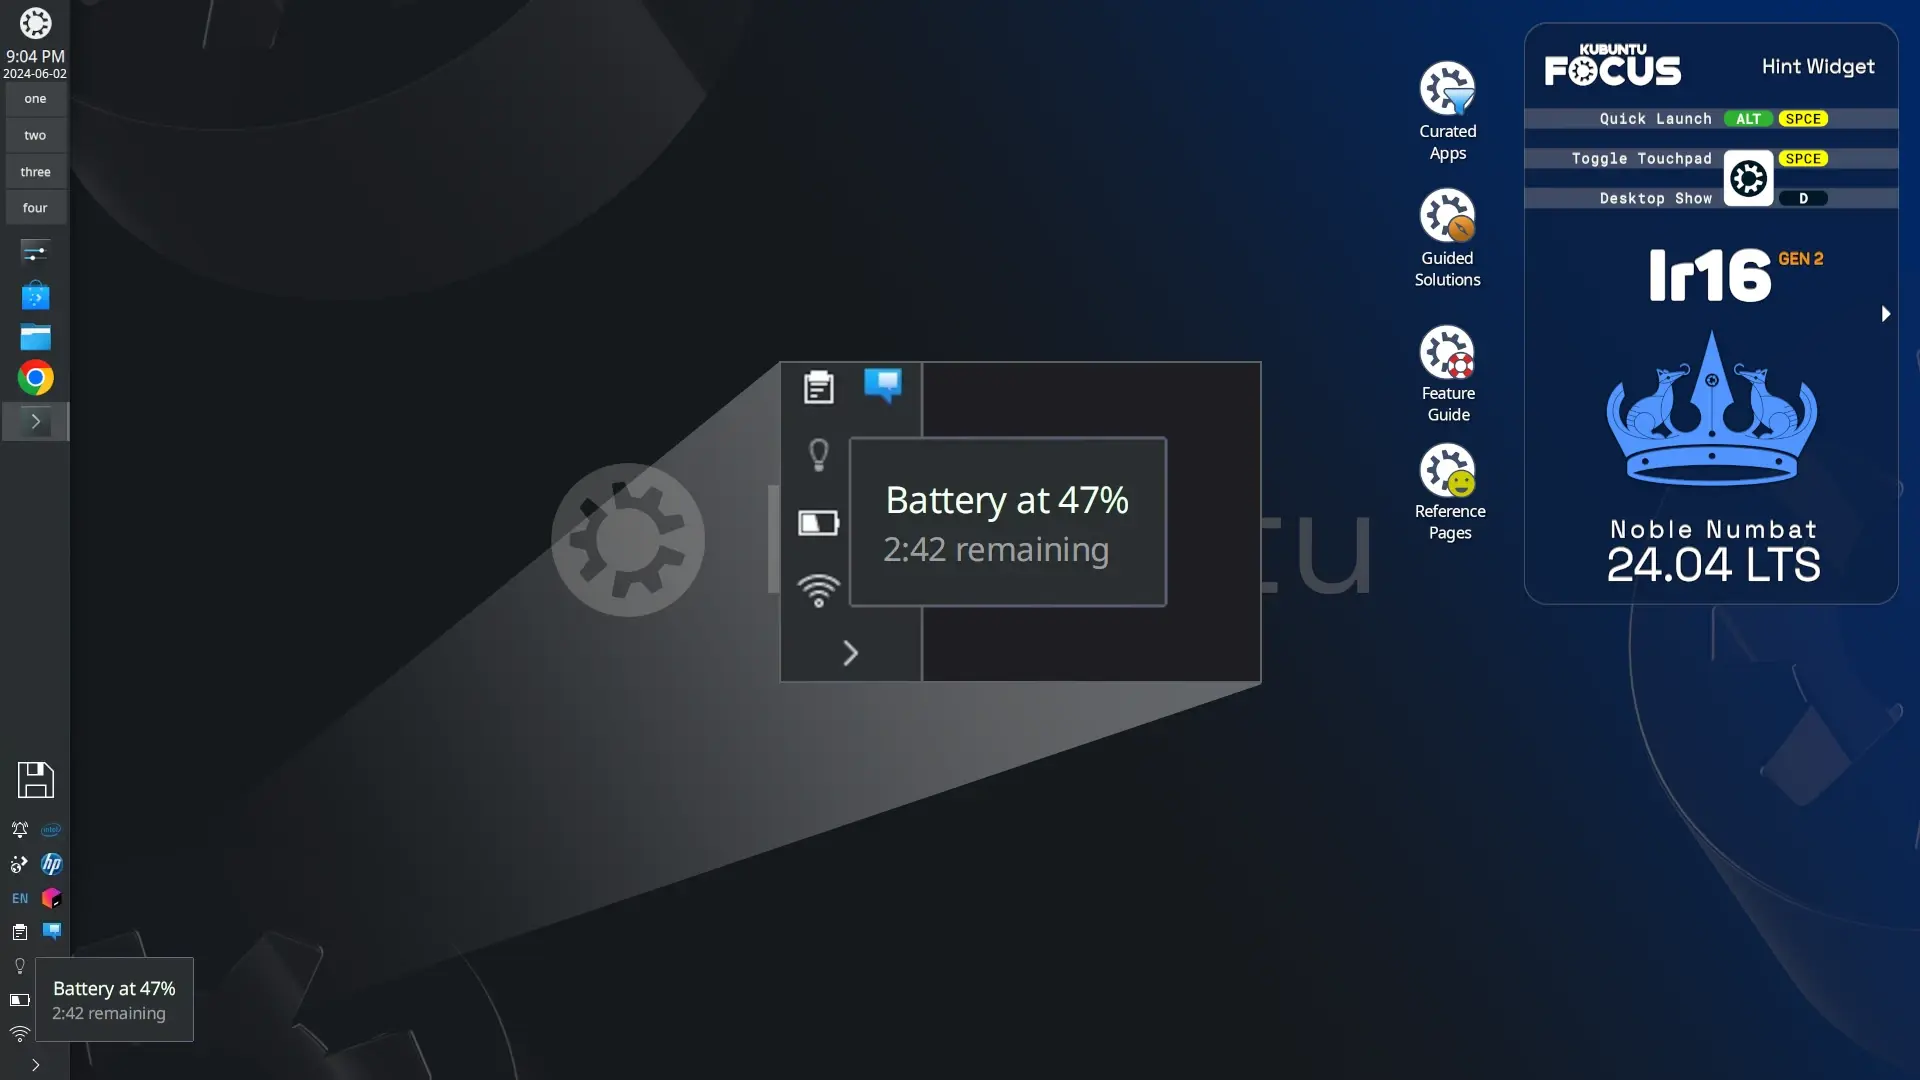Click the Kubuntu Focus logo in widget
The height and width of the screenshot is (1080, 1920).
(1612, 65)
